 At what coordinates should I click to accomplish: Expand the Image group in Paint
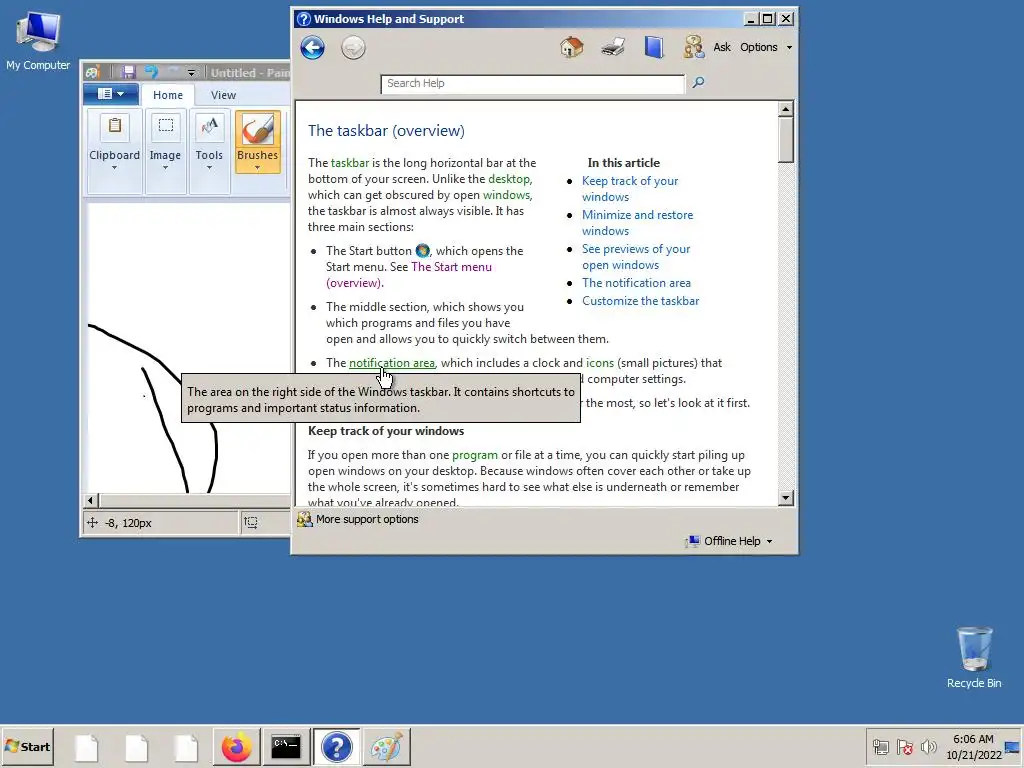(165, 152)
